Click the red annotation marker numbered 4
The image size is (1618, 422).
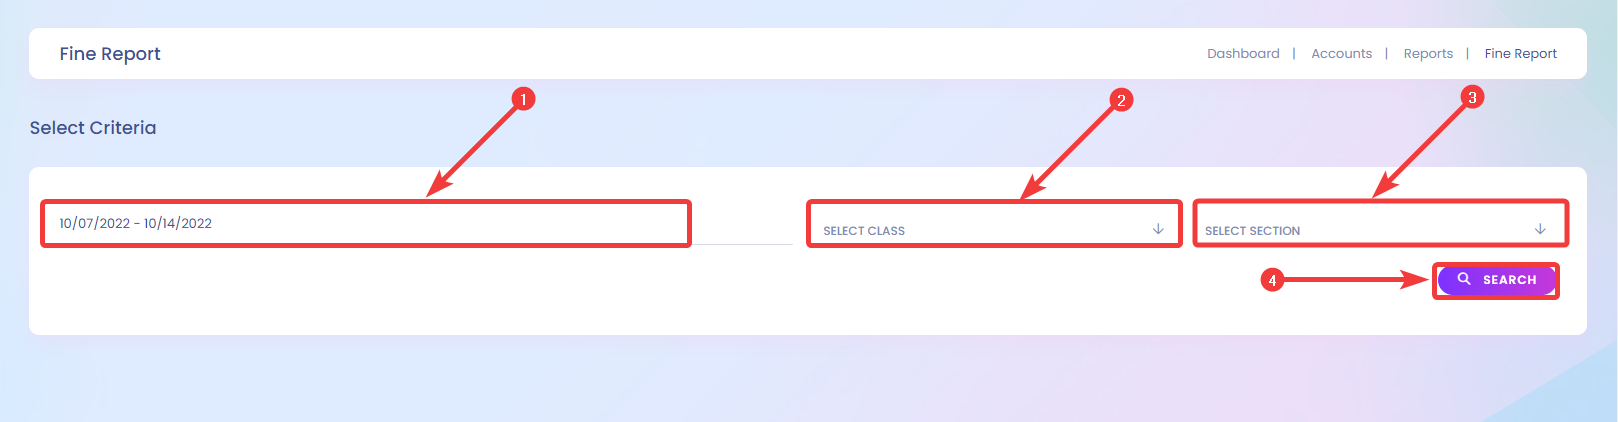[1272, 280]
